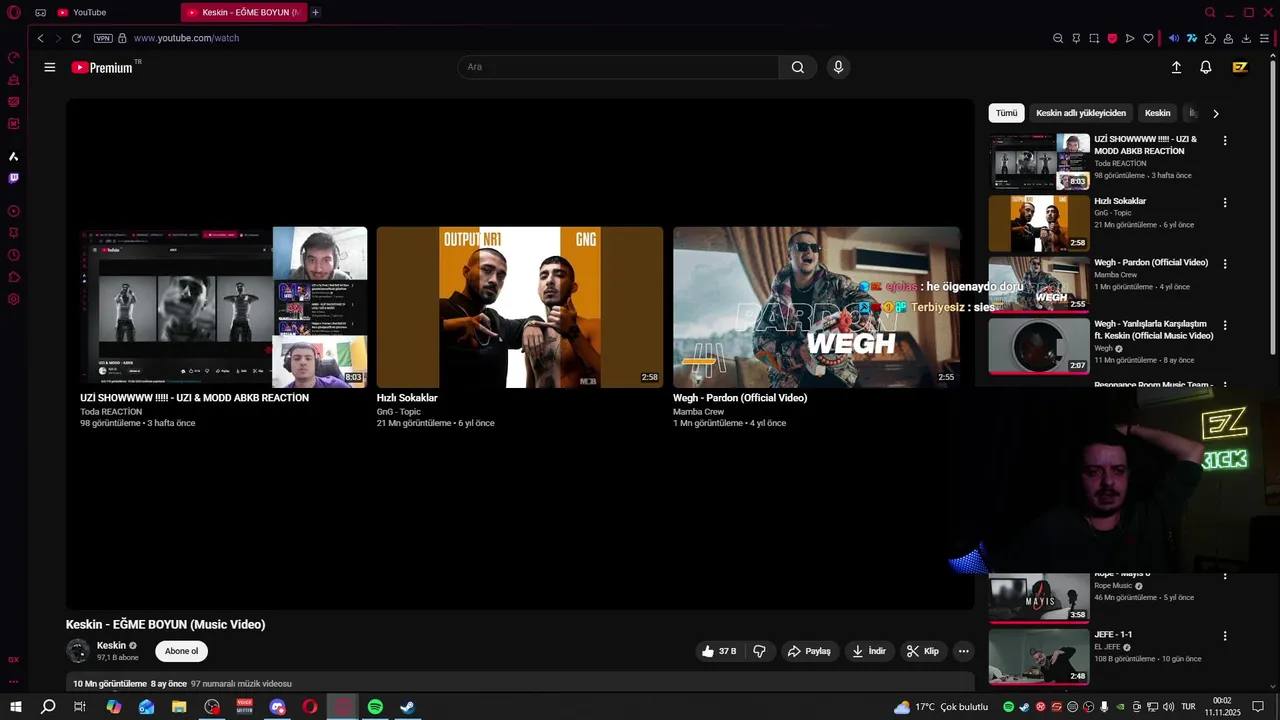Screen dimensions: 1280x720
Task: Open sidebar JEFE - 1-1 thumbnail
Action: [x=1039, y=656]
